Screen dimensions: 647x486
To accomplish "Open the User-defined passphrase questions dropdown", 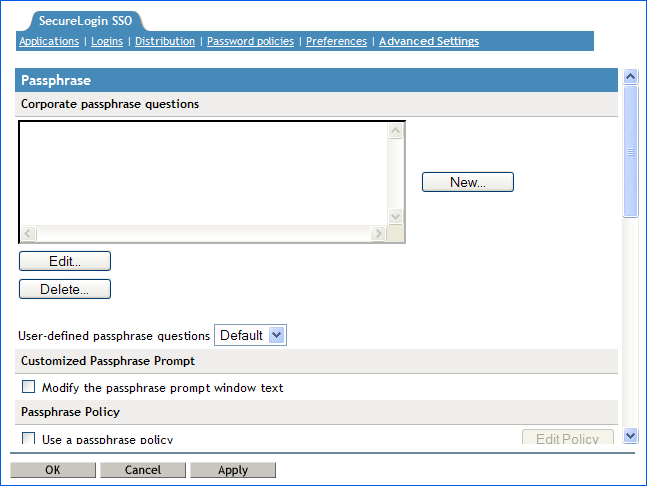I will tap(251, 335).
